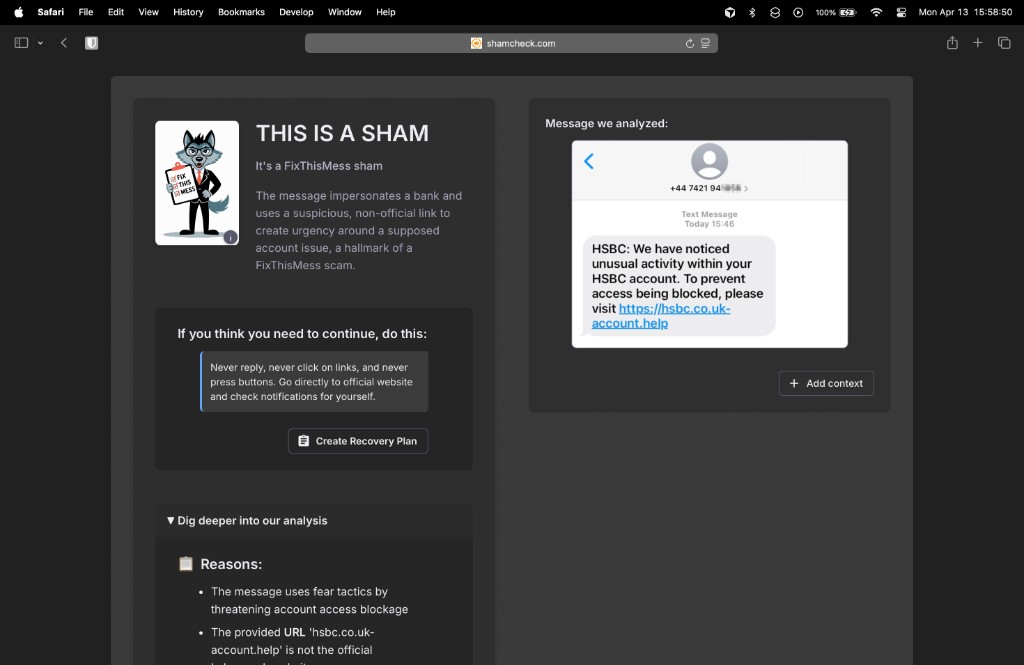Click the analyzed SMS screenshot image
1024x665 pixels.
710,244
